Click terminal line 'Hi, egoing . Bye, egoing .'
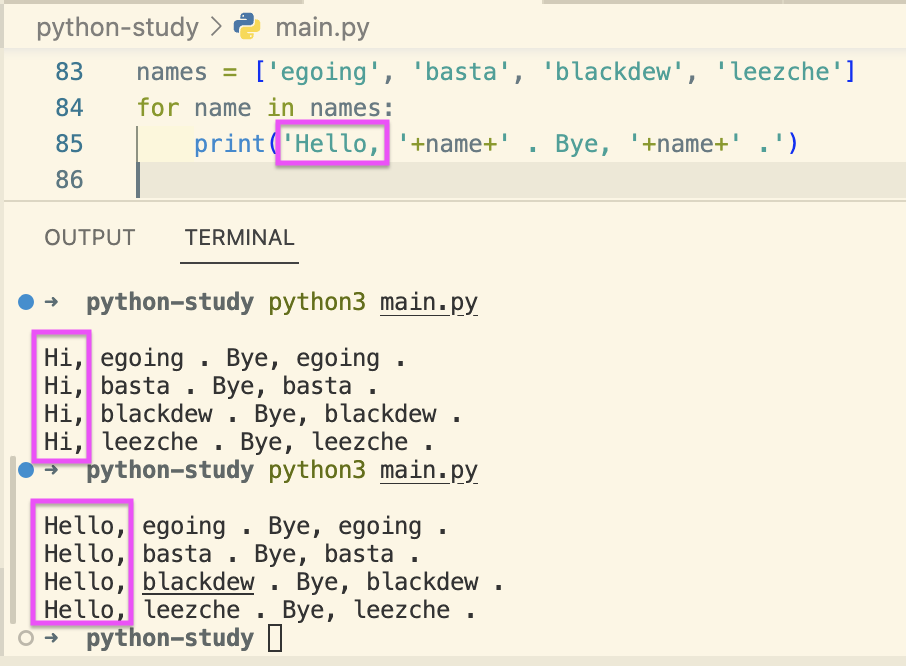This screenshot has height=666, width=906. tap(224, 359)
